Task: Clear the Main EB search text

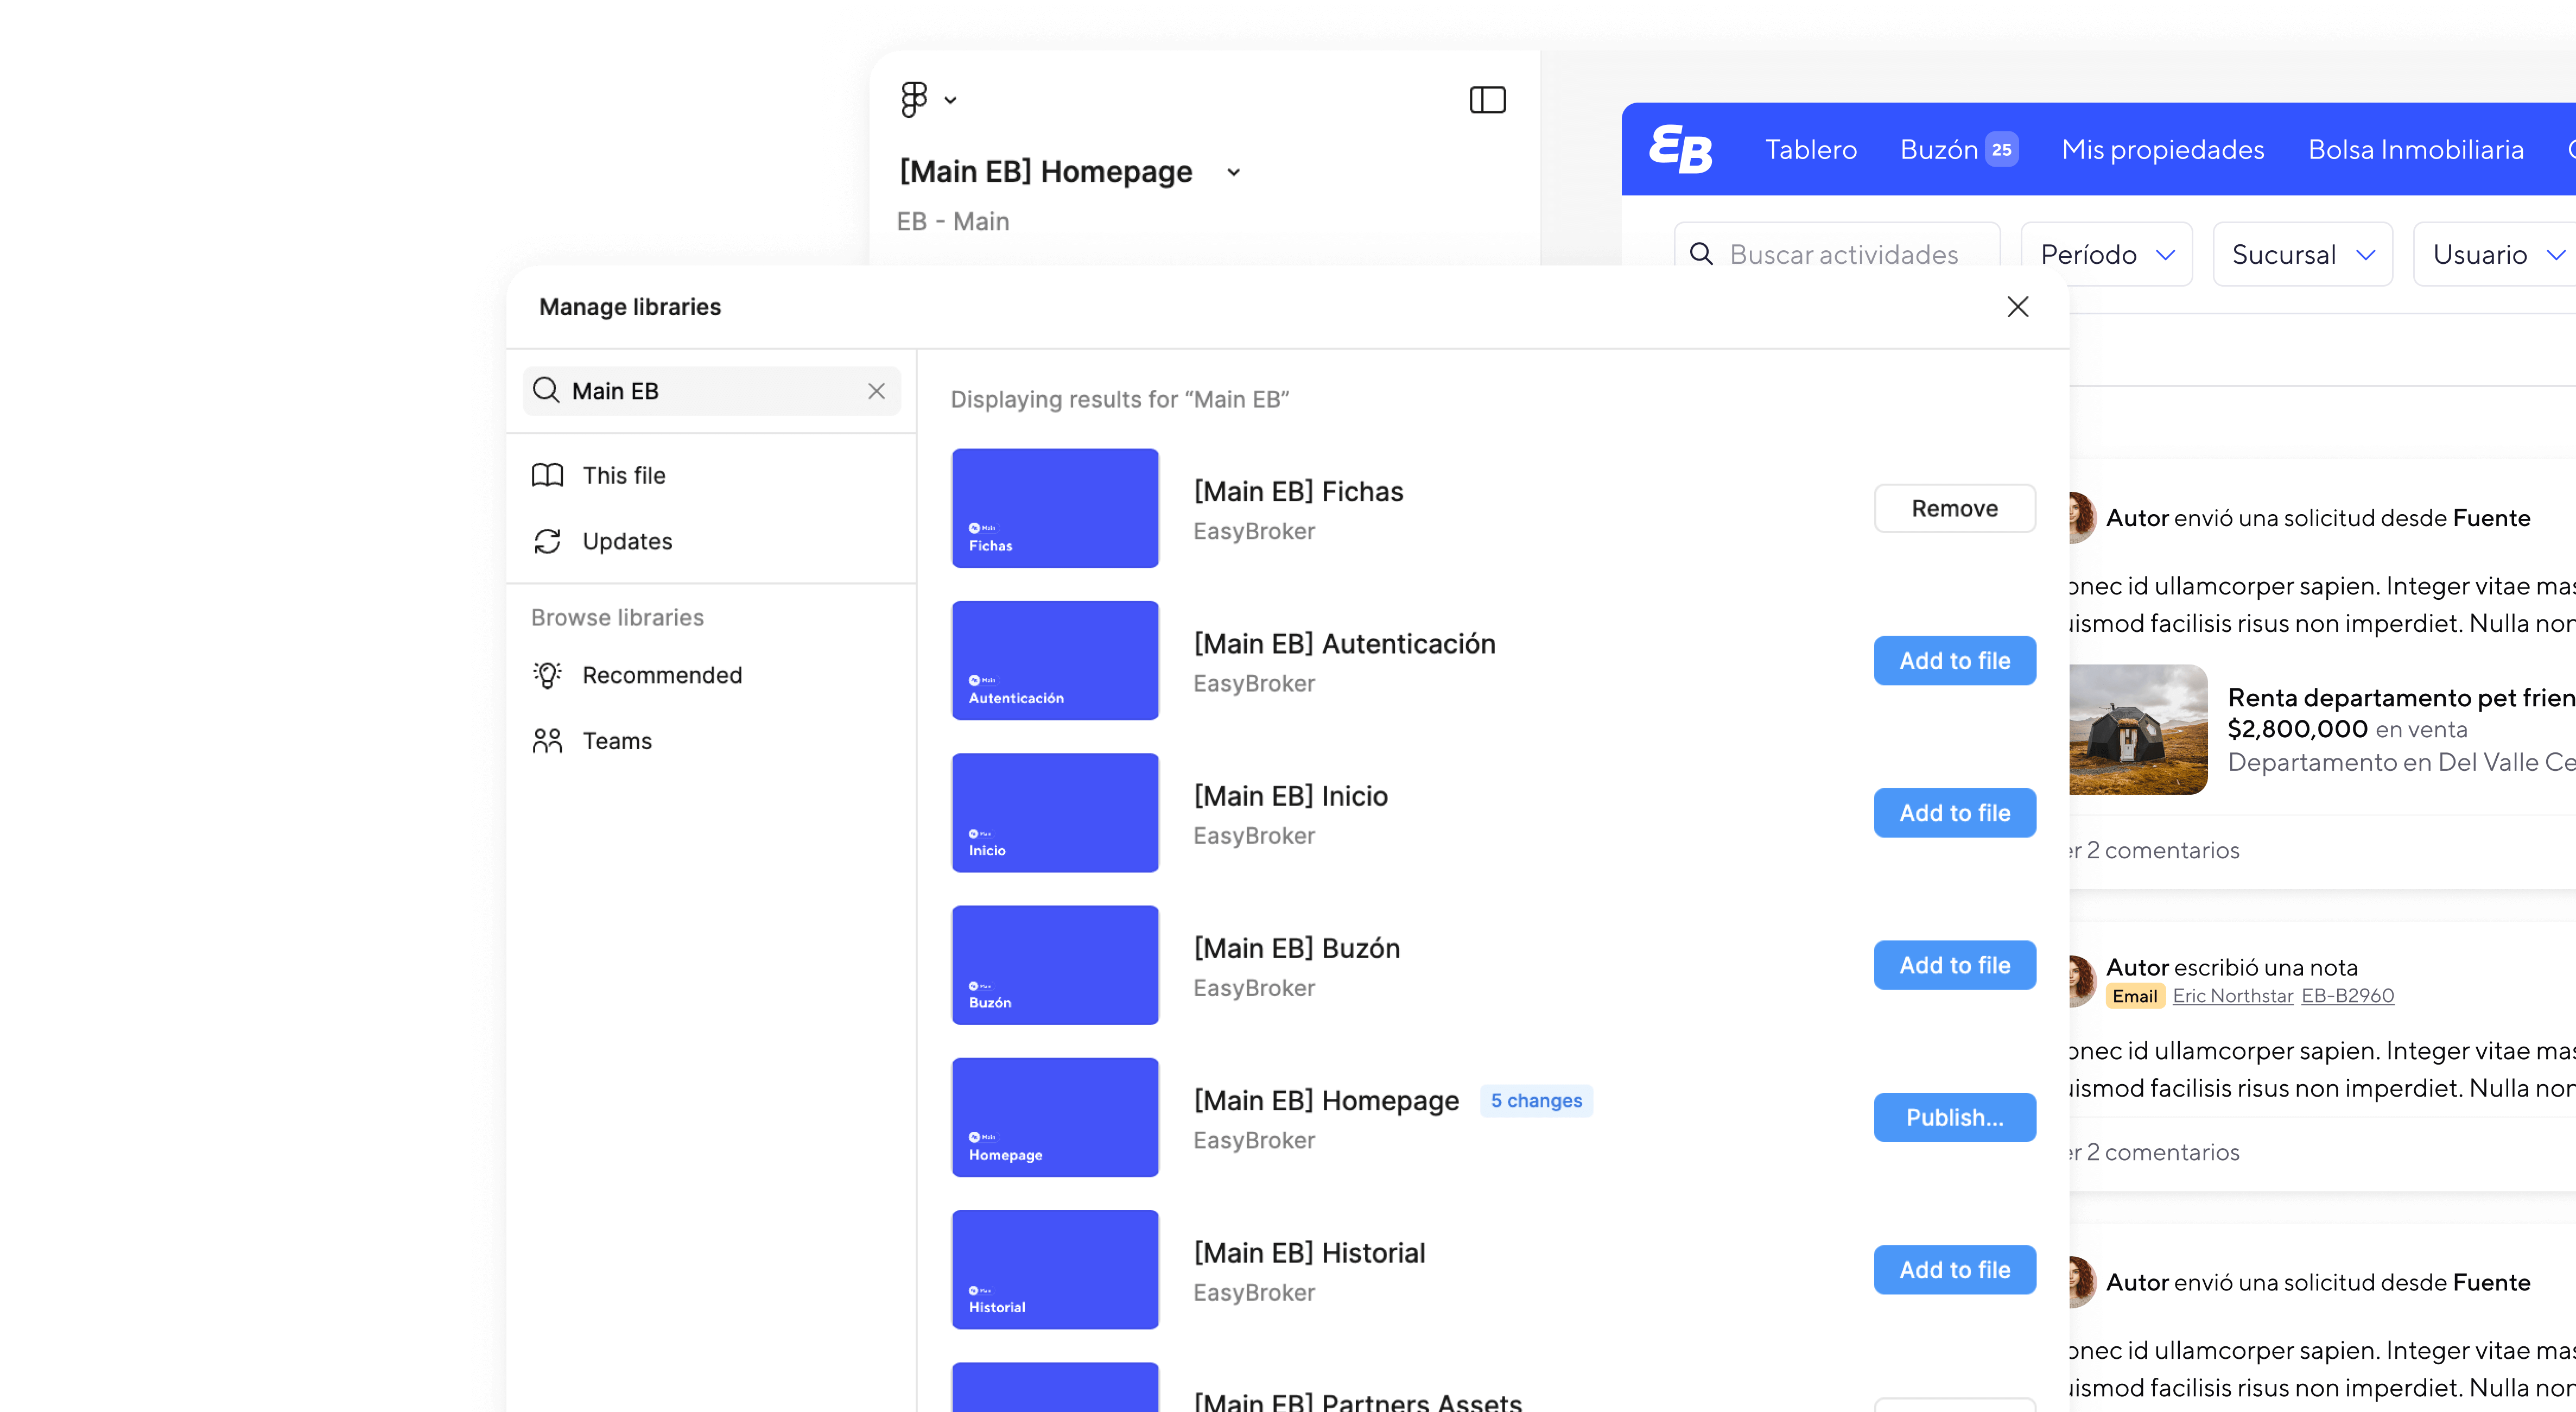Action: pos(876,391)
